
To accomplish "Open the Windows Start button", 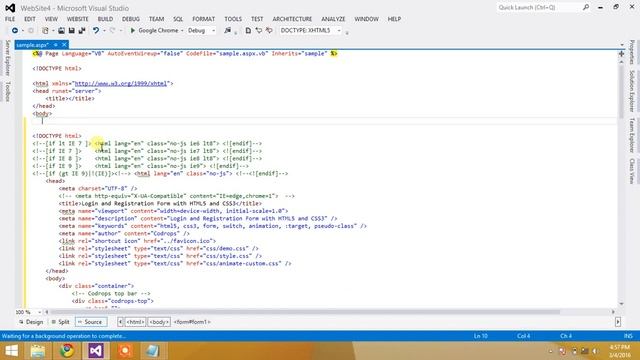I will coord(11,351).
